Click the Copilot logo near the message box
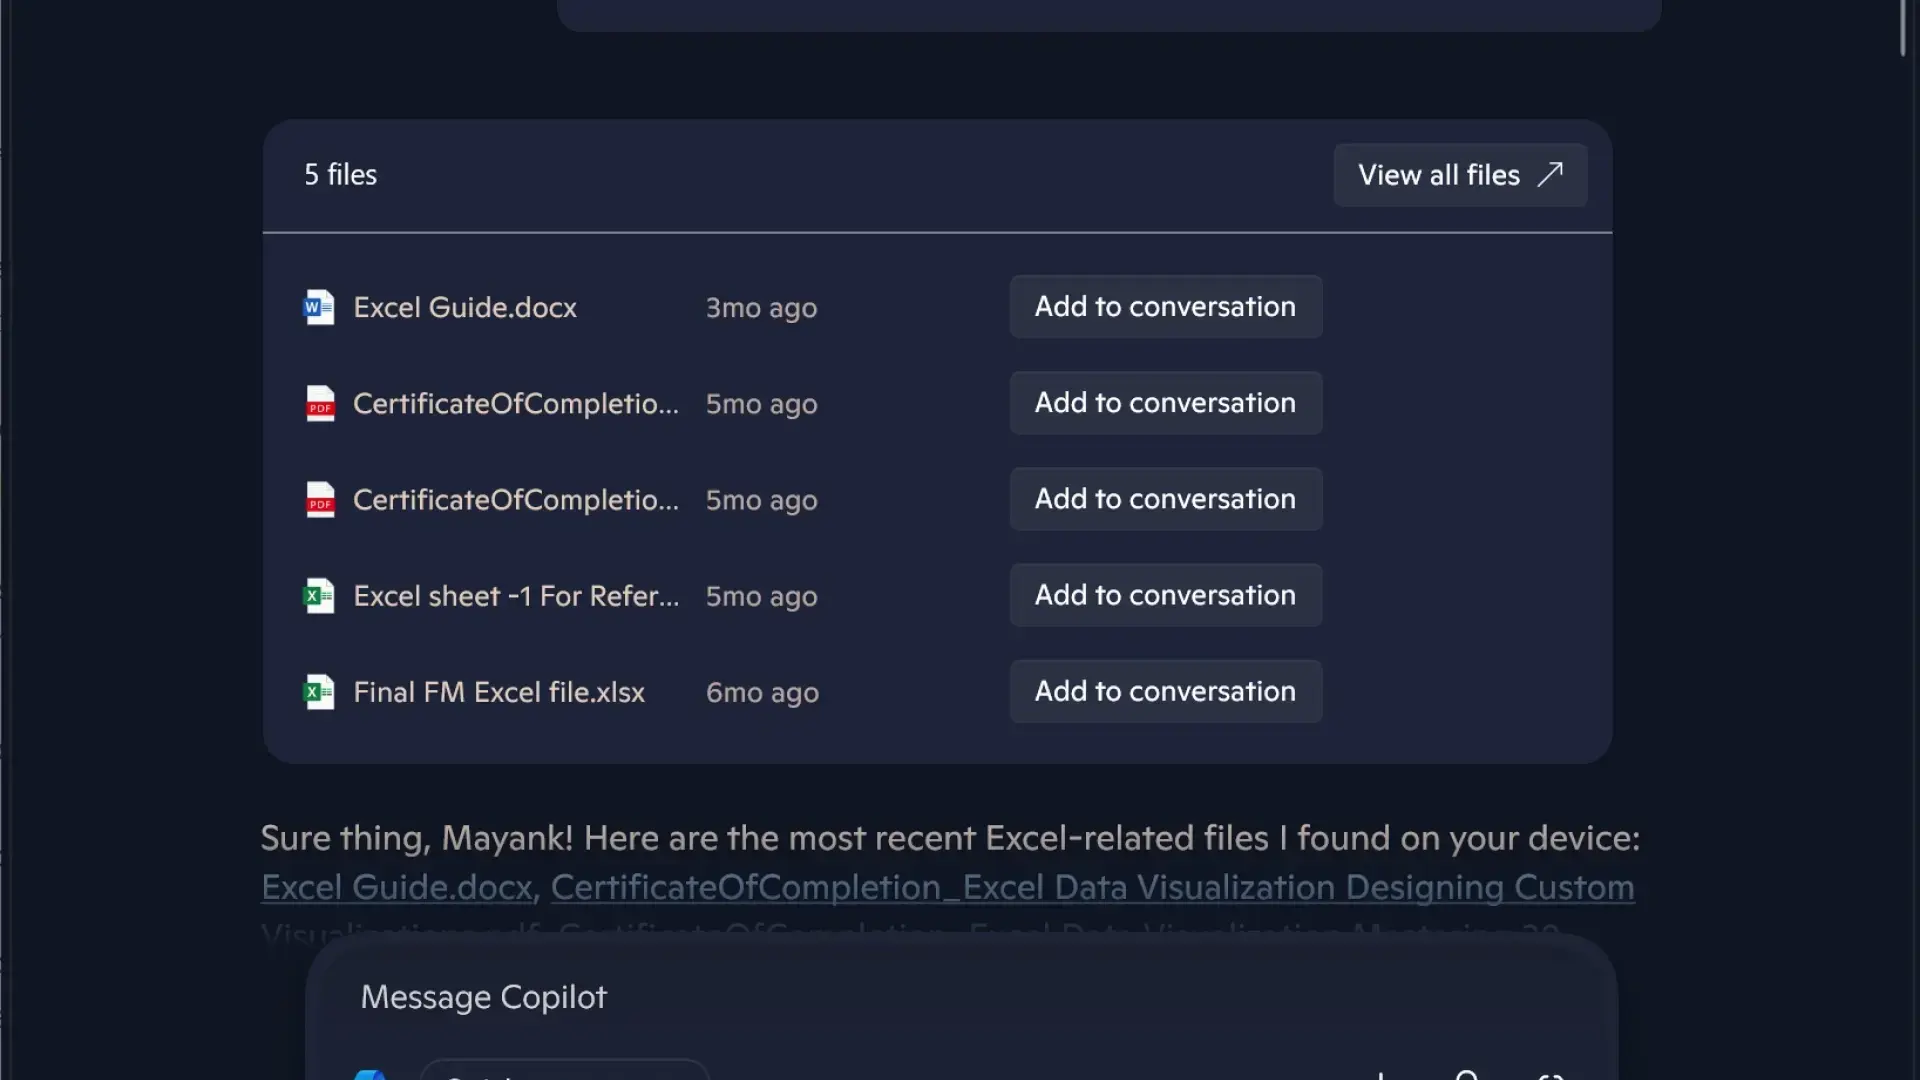This screenshot has height=1080, width=1920. [370, 1073]
